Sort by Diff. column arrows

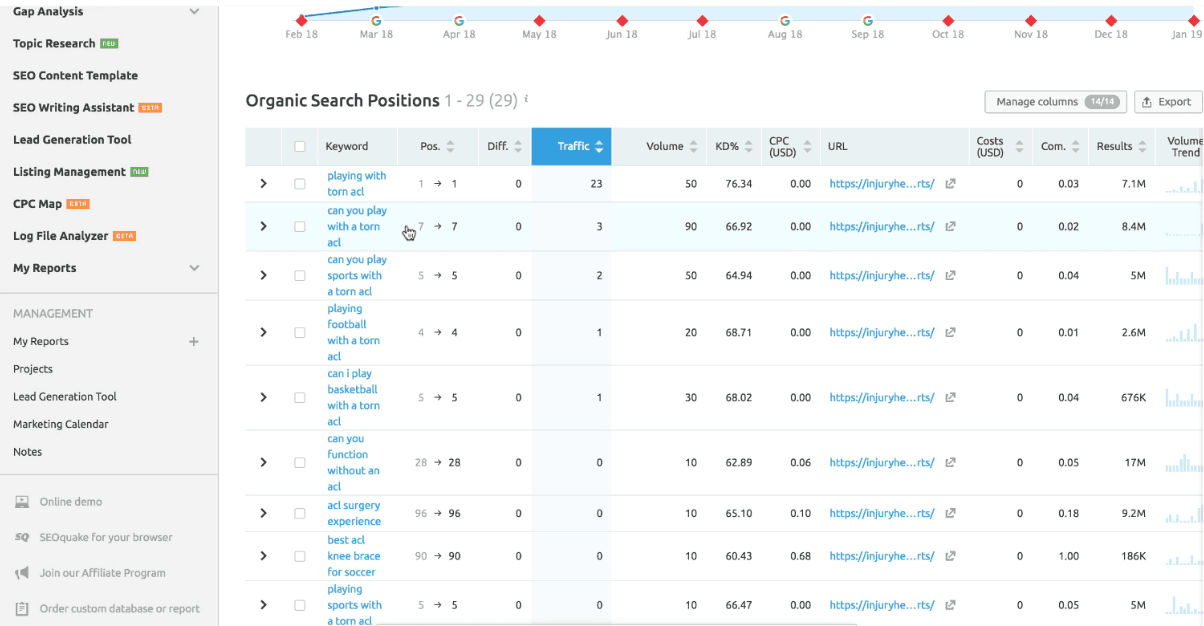(x=518, y=146)
